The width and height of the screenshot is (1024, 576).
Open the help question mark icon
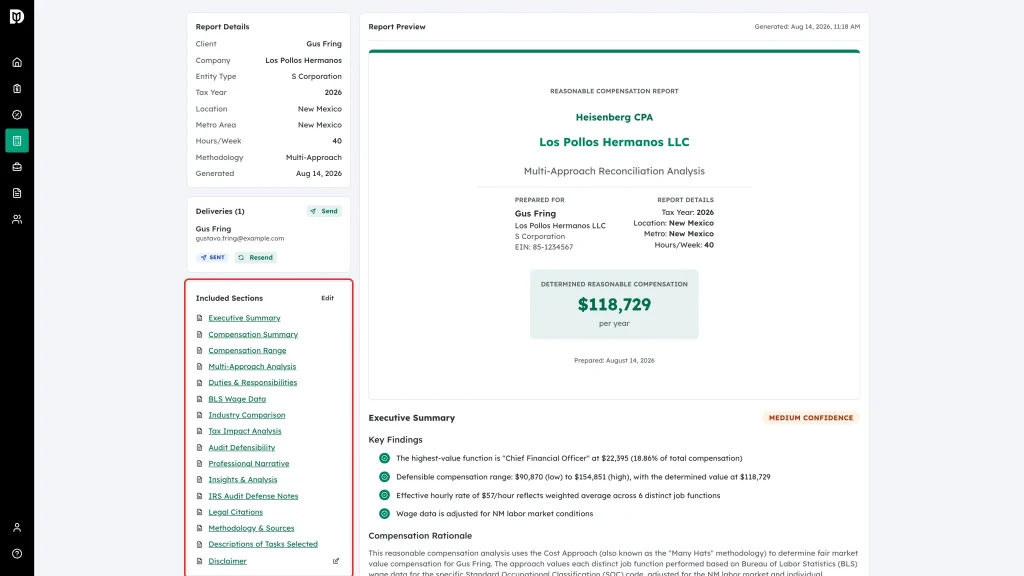pos(17,553)
